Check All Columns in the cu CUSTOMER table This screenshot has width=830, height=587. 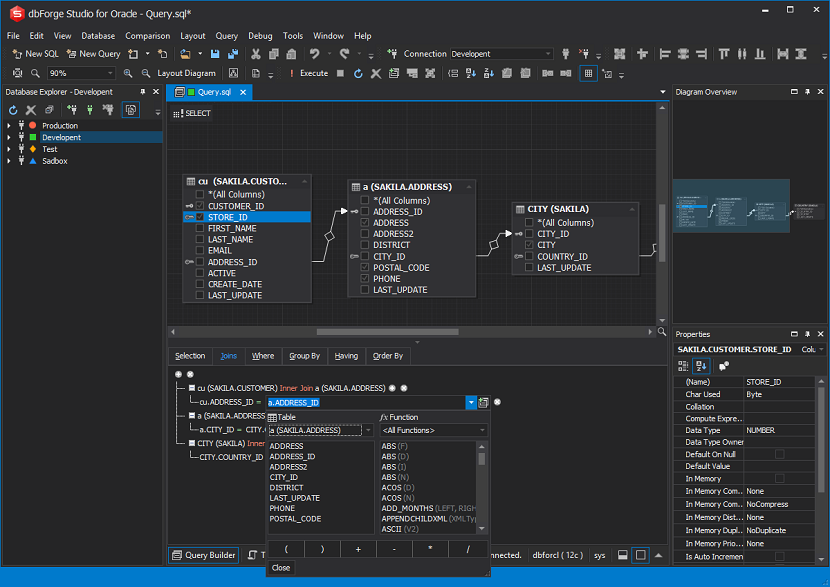pos(200,194)
